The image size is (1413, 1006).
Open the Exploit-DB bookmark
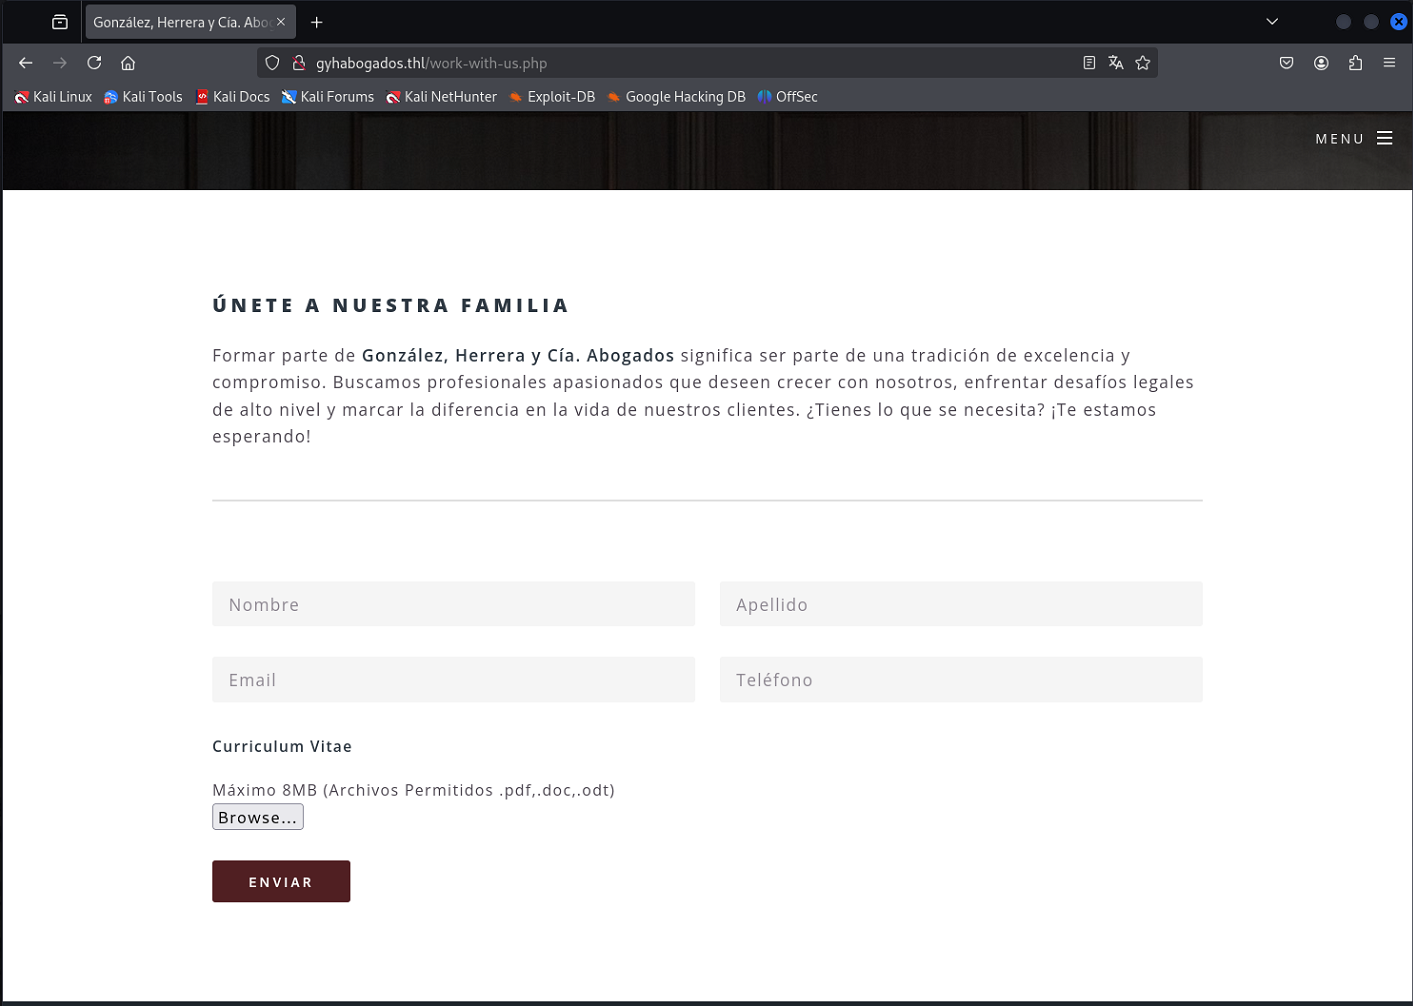(x=552, y=97)
